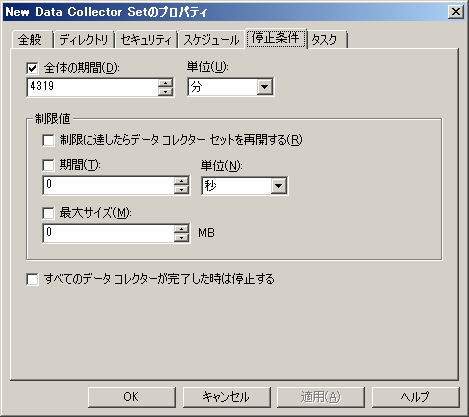469x417 pixels.
Task: Open the 単位(U) dropdown showing 分
Action: pyautogui.click(x=231, y=87)
